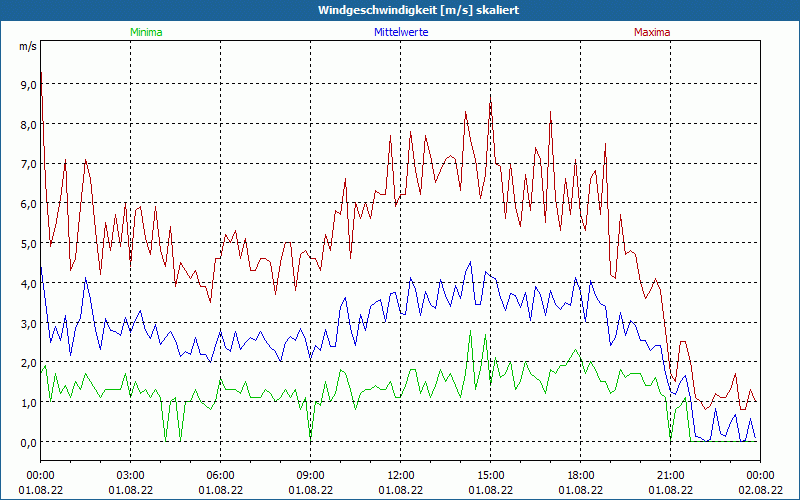Click the '9,0' y-axis value
This screenshot has width=800, height=500.
click(x=28, y=85)
